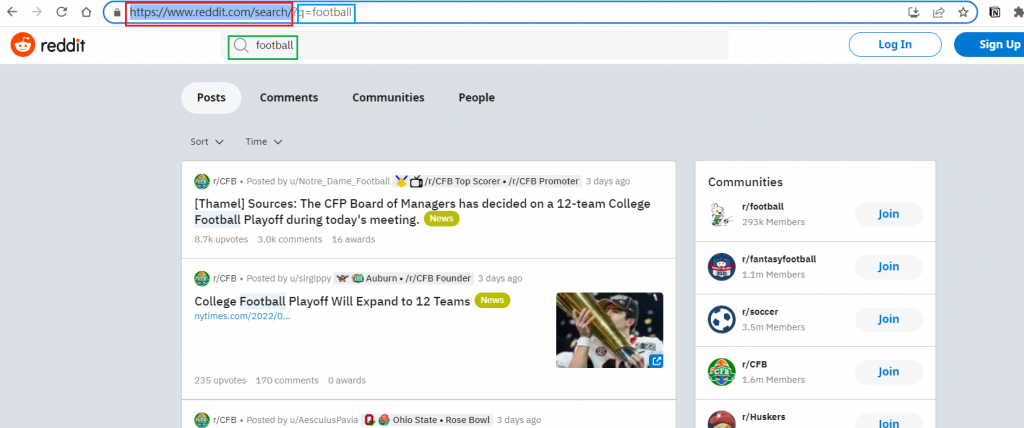Switch to the Comments tab
Image resolution: width=1024 pixels, height=428 pixels.
tap(289, 98)
